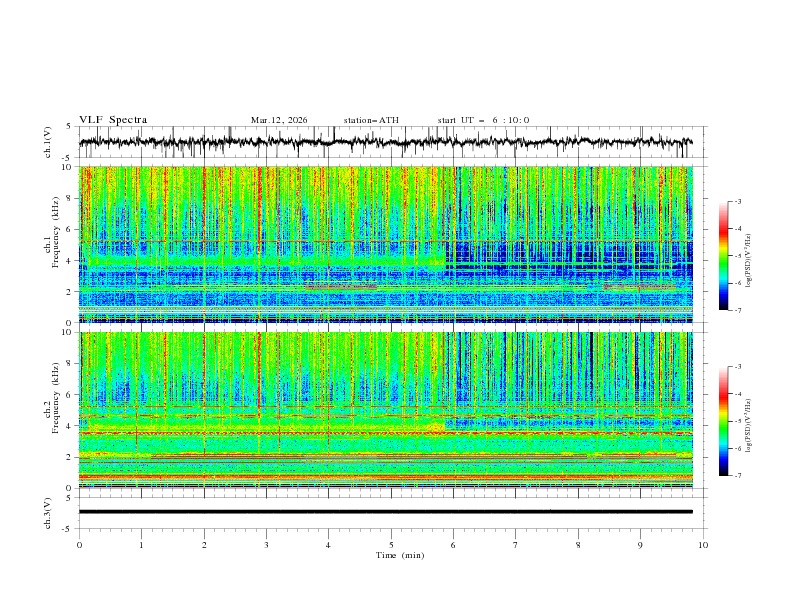This screenshot has height=612, width=792.
Task: Click time axis tick label "2"
Action: [204, 545]
